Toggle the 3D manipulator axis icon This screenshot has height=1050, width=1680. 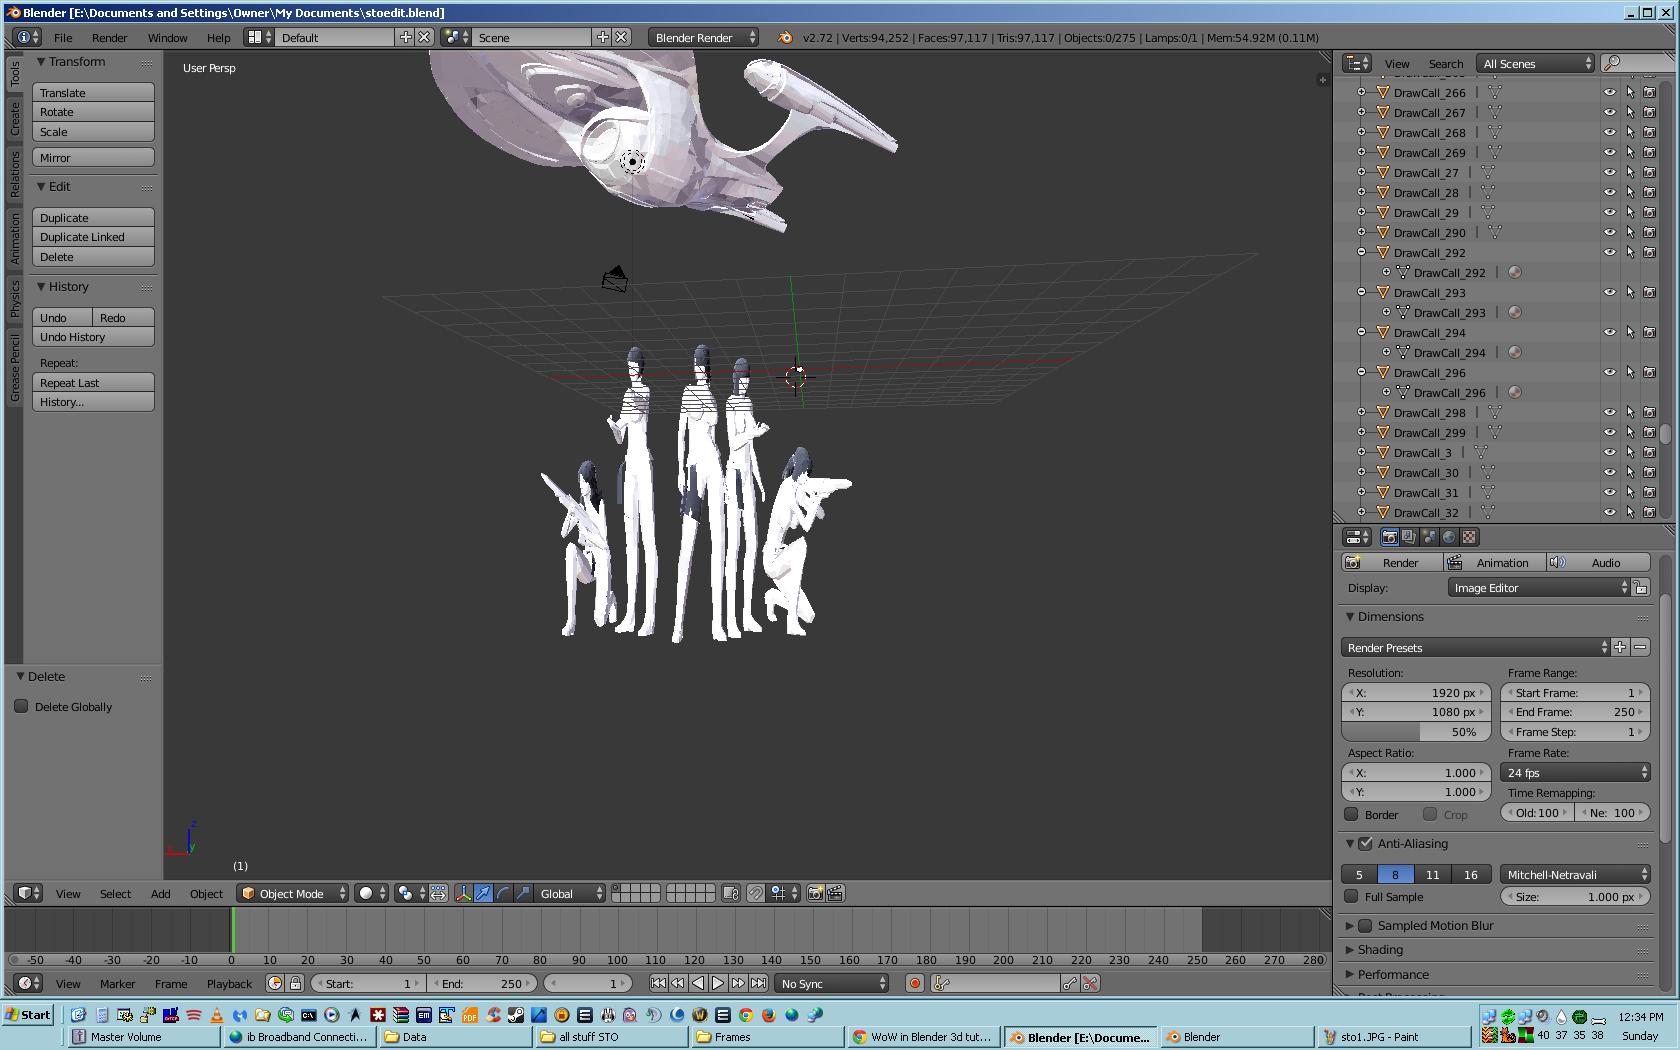464,894
